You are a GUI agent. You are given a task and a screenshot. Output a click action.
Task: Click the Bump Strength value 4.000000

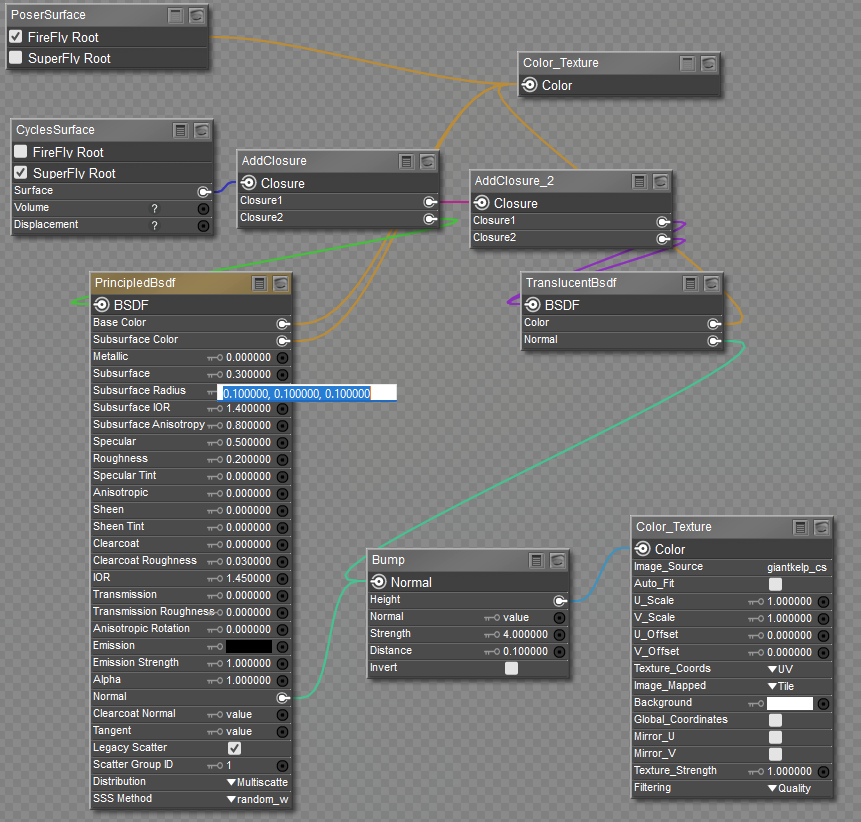coord(525,635)
